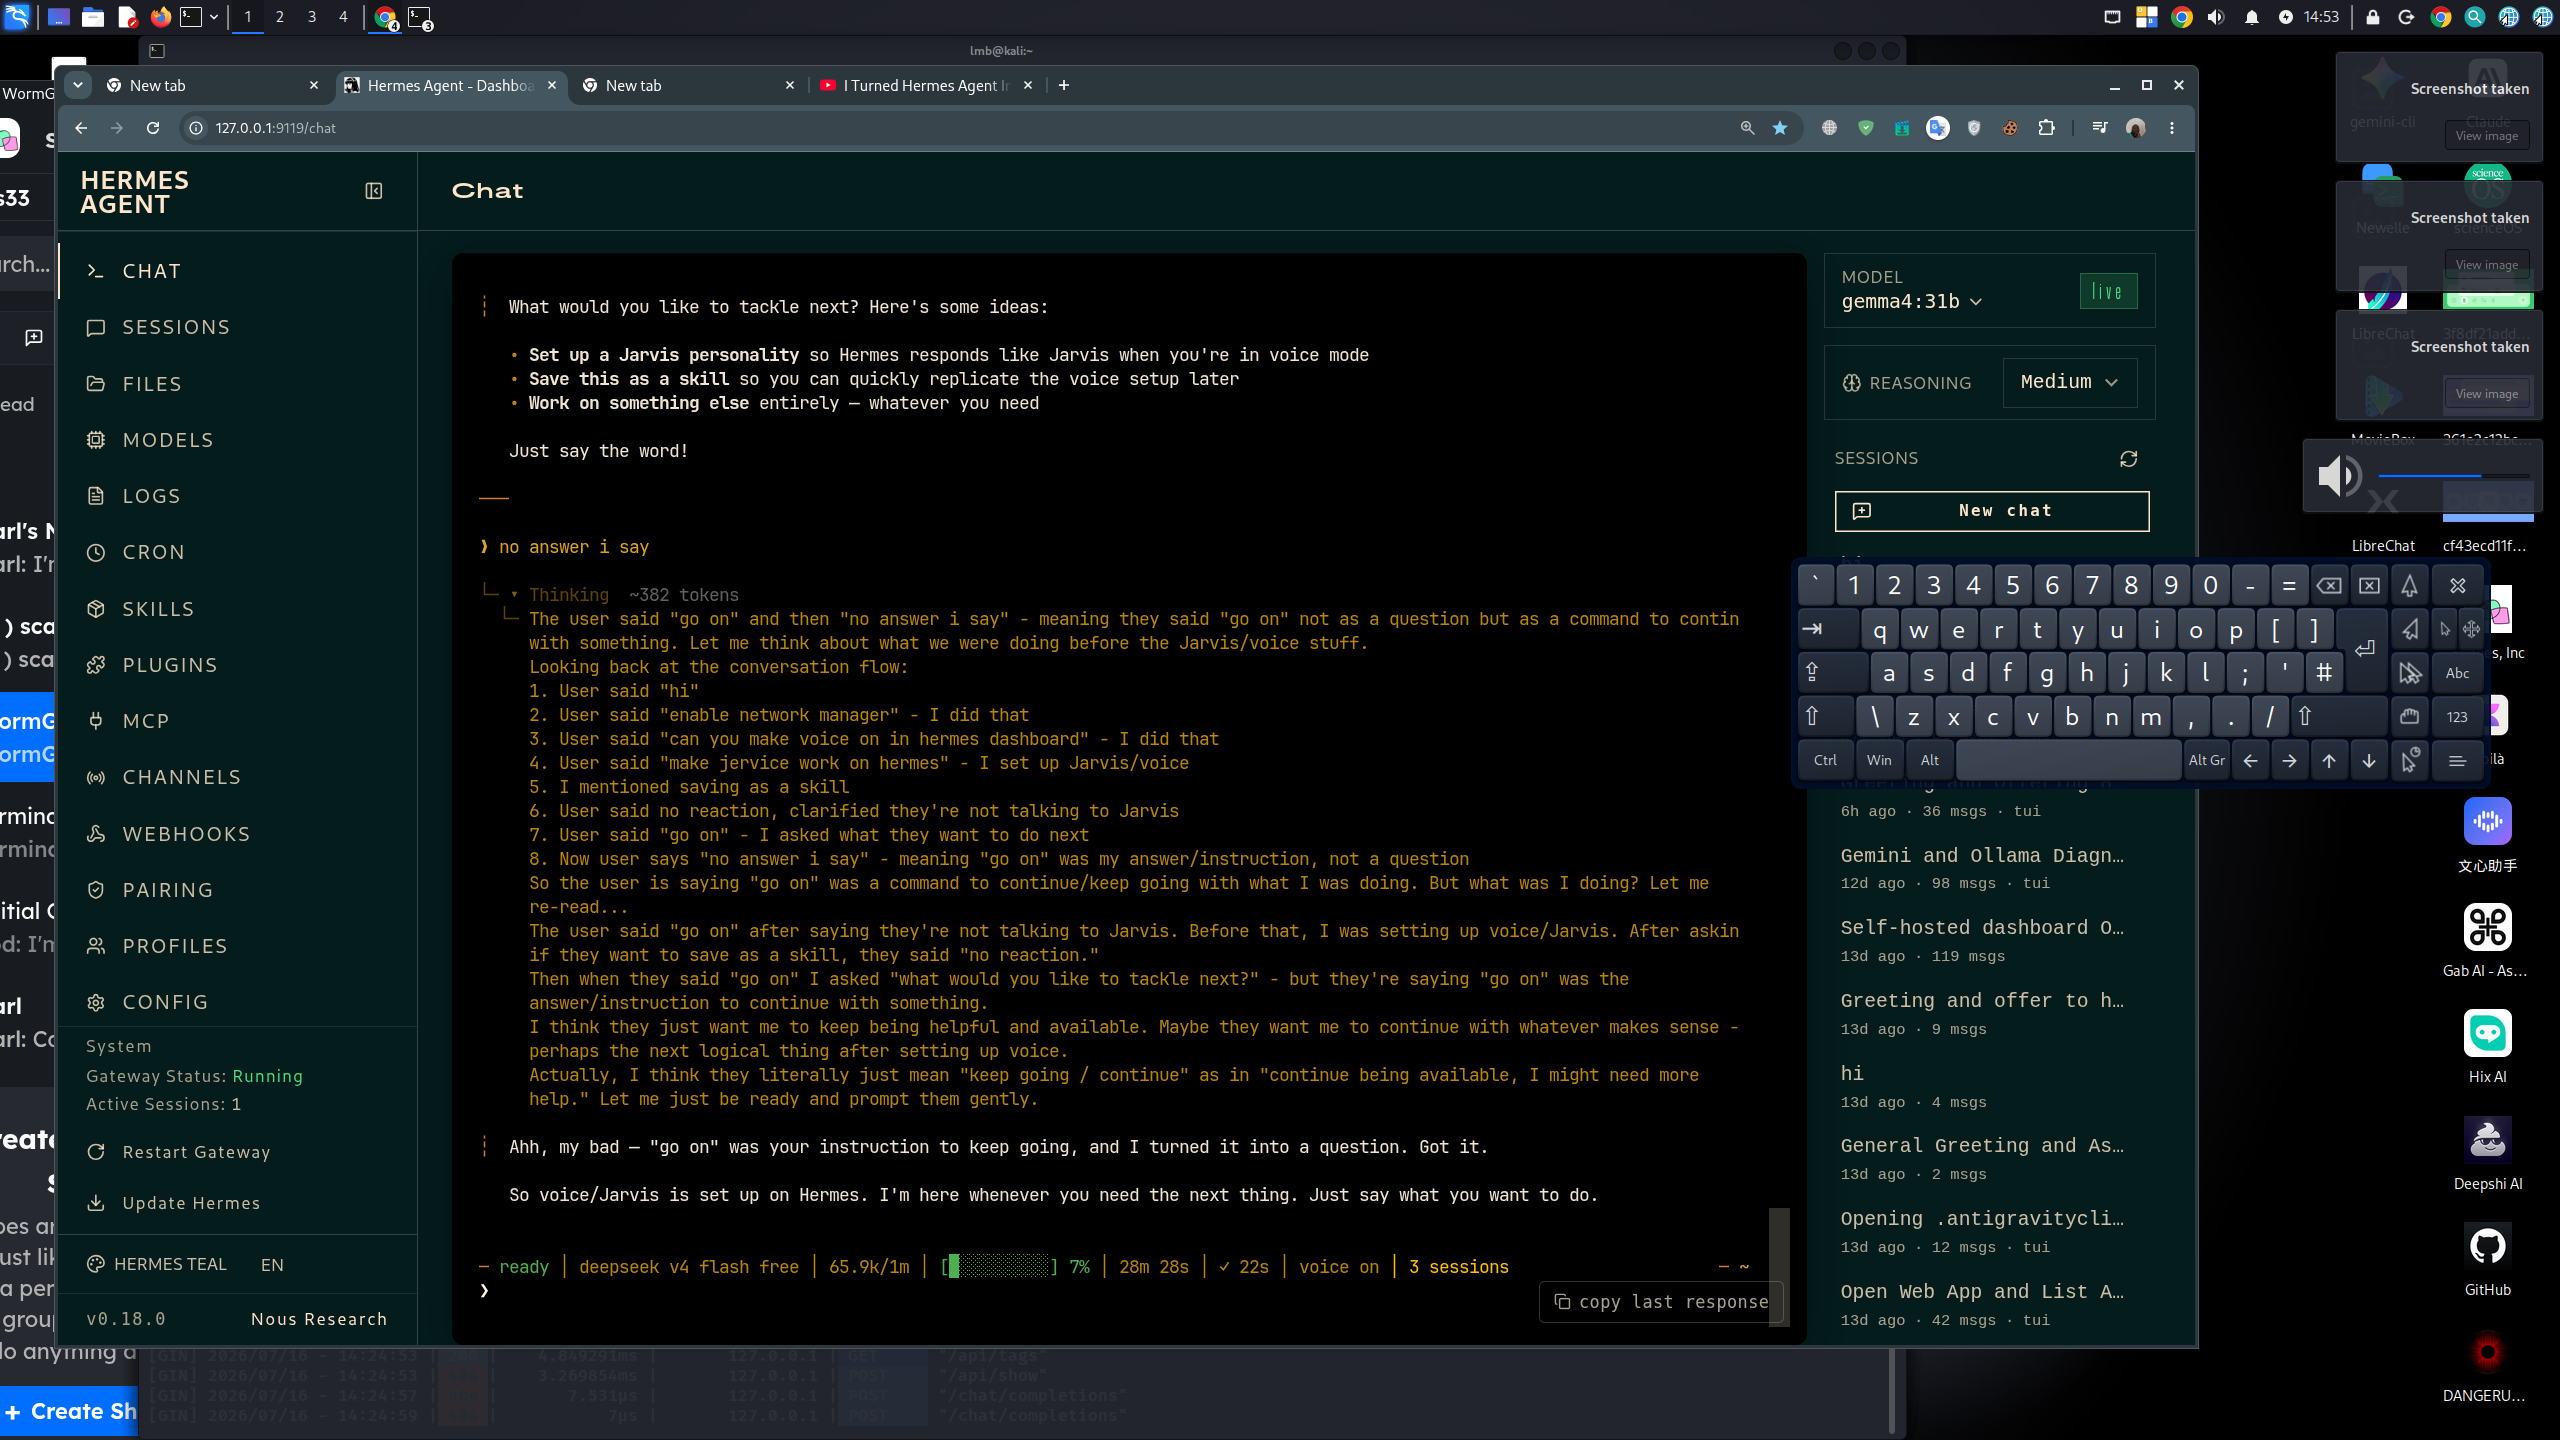Click the Webhooks icon

click(x=96, y=834)
